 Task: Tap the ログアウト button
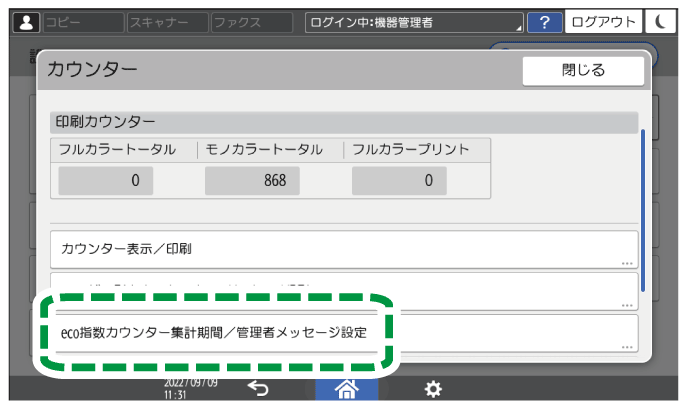point(603,22)
